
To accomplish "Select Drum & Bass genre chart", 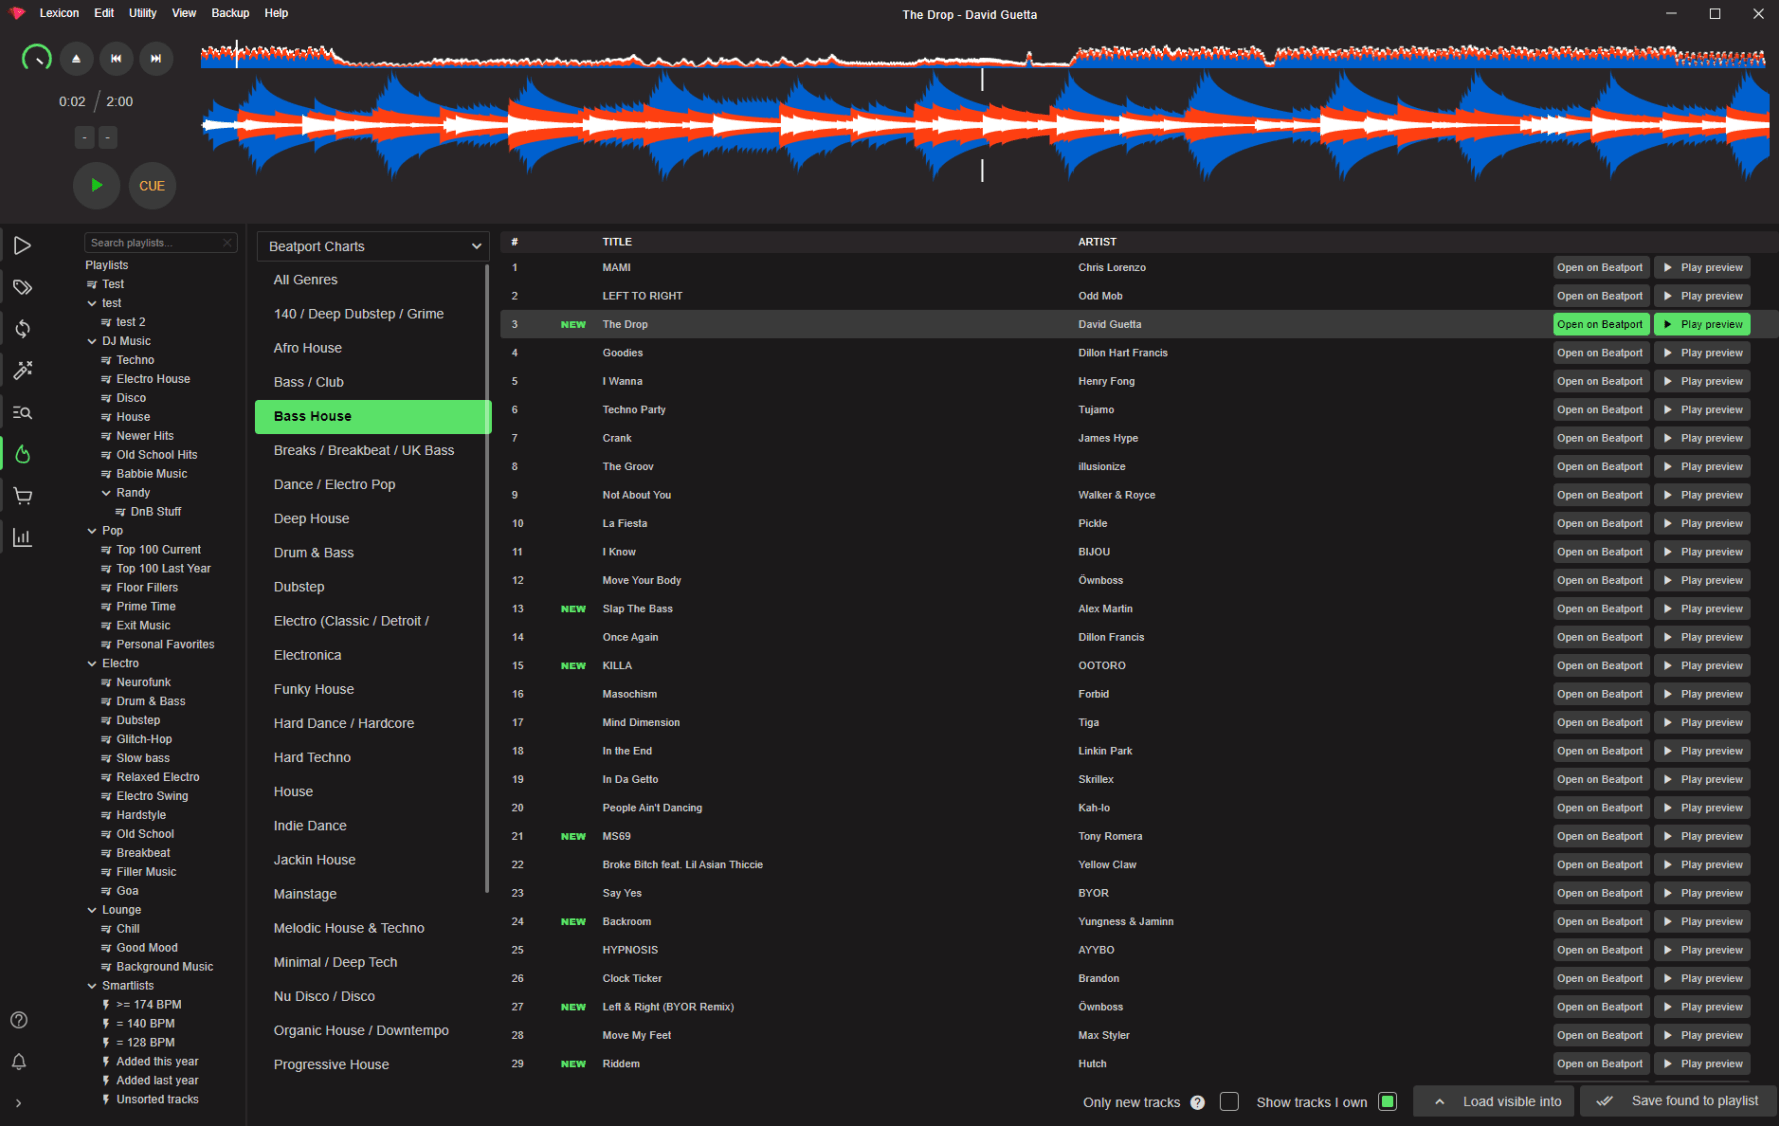I will 372,553.
